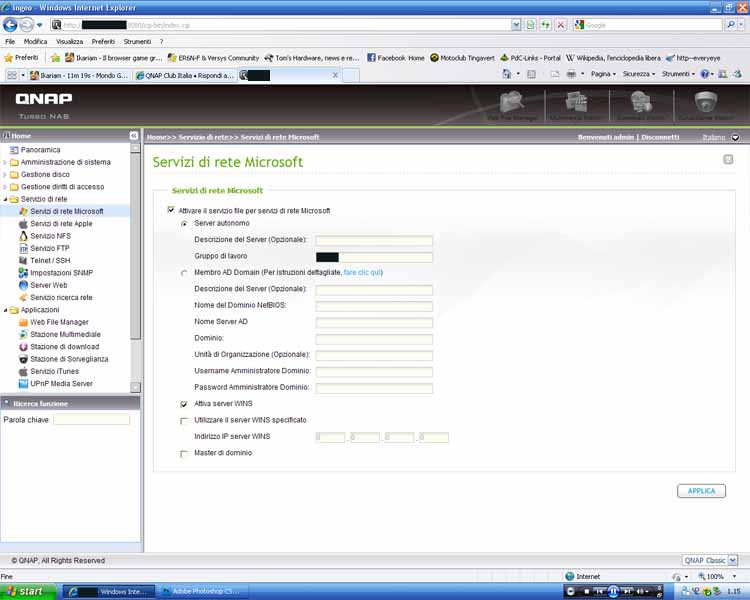Select the Server Web globe icon
Screen dimensions: 750x600
(23, 285)
